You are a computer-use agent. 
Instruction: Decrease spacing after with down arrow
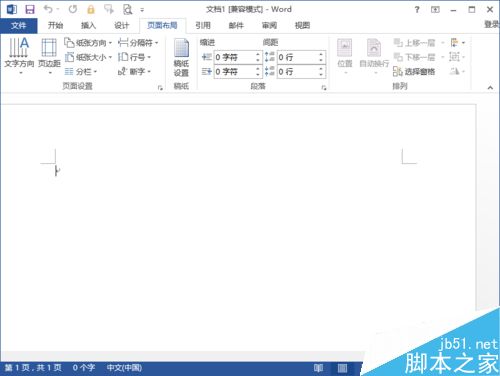pos(321,75)
